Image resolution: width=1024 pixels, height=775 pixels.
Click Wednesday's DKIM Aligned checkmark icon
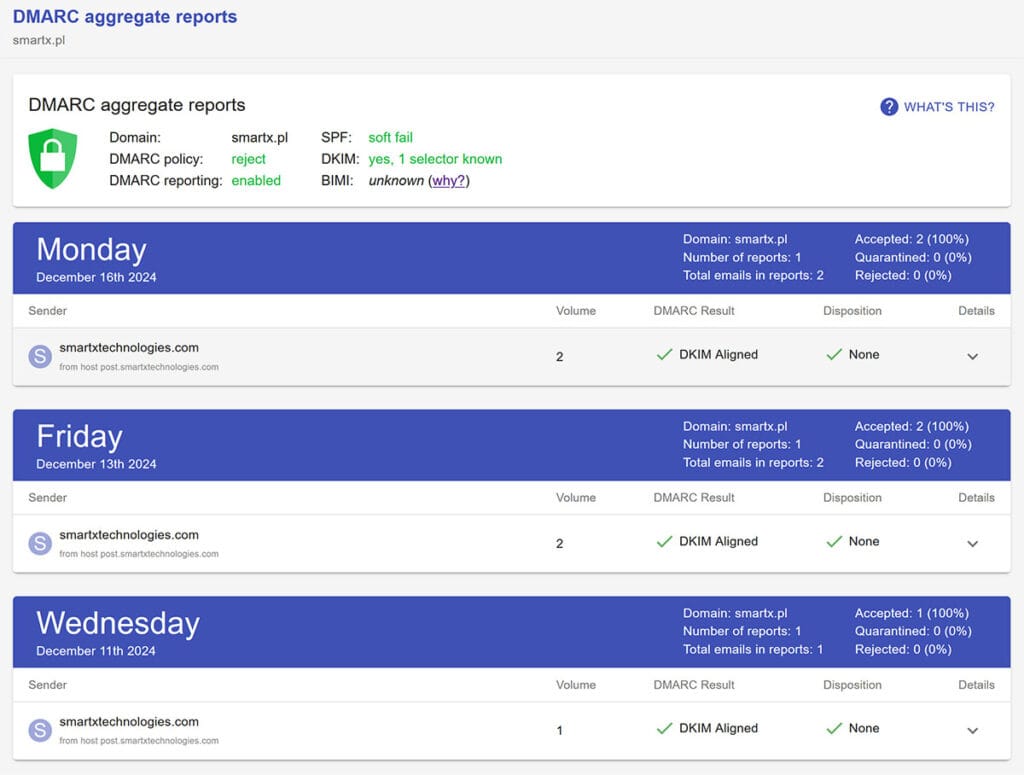(664, 729)
